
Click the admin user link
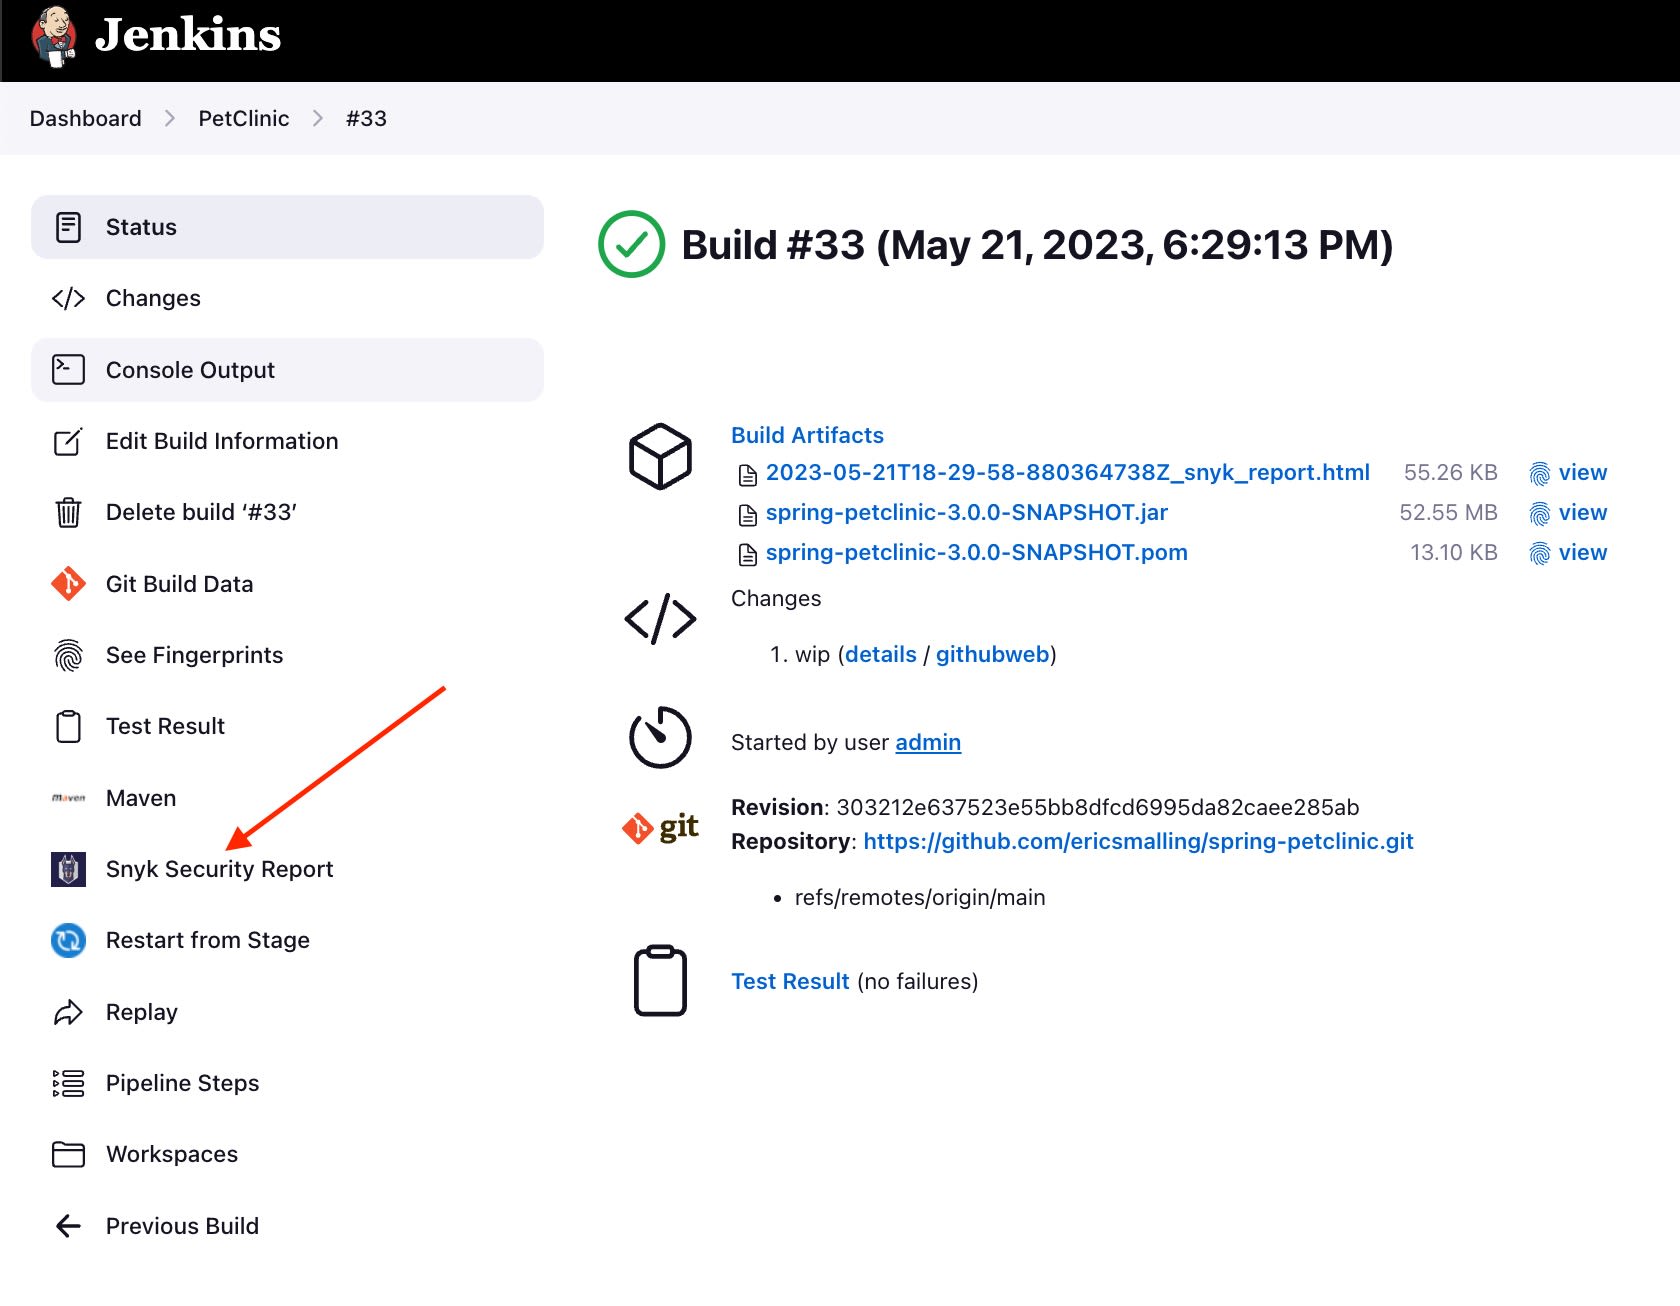pyautogui.click(x=928, y=742)
